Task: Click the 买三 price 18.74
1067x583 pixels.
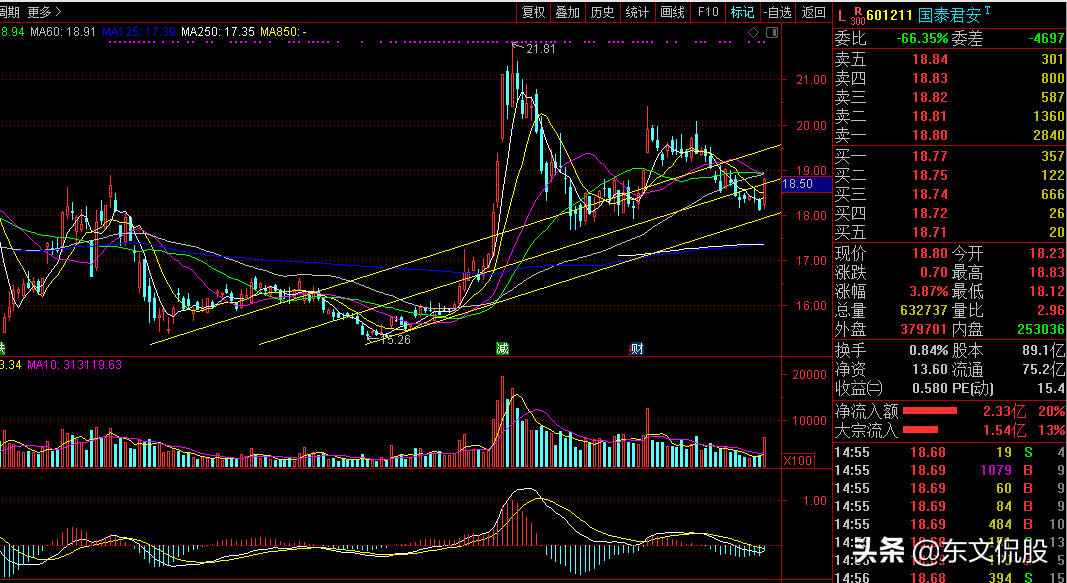Action: (x=930, y=195)
